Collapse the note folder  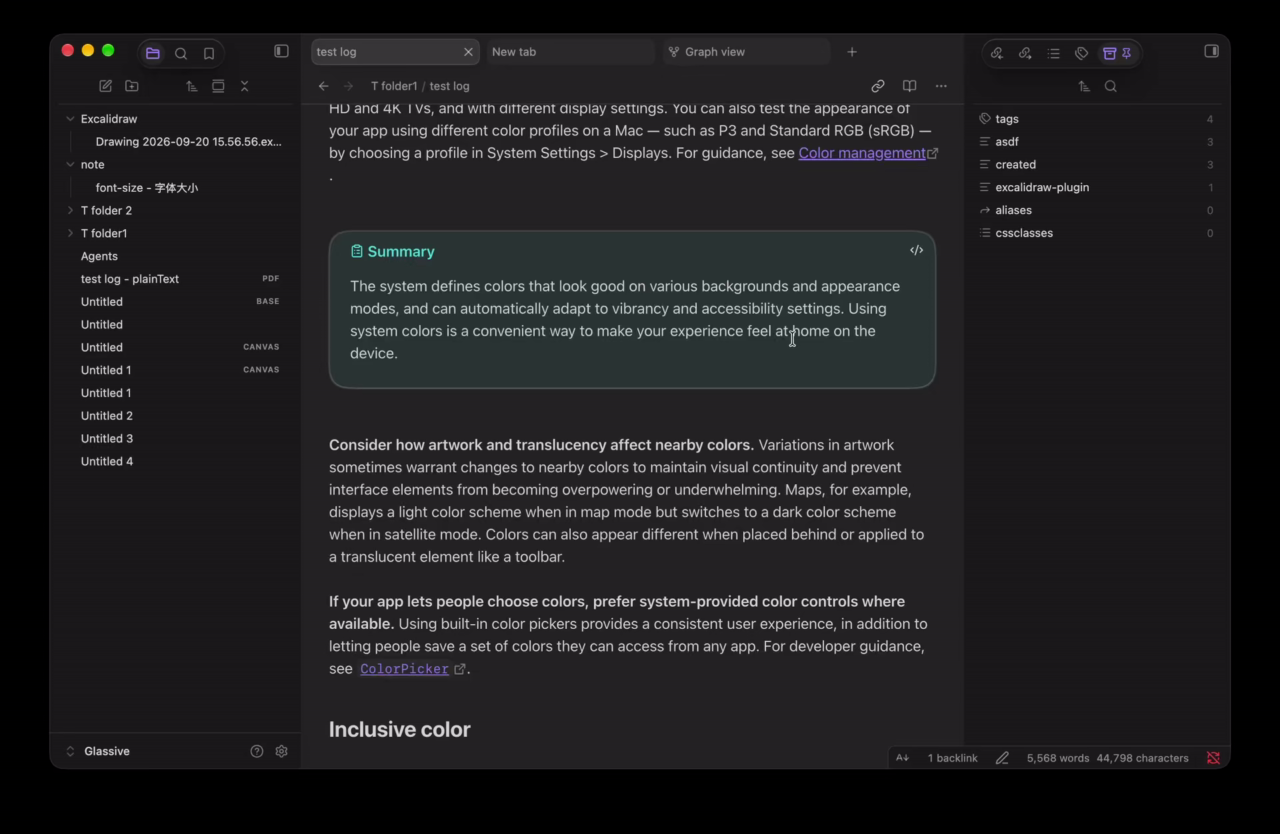70,165
